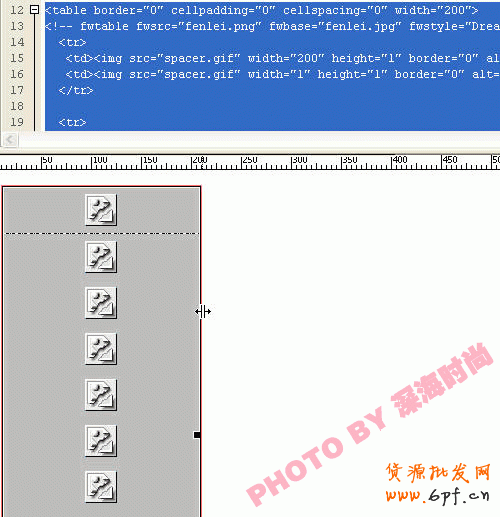Select the seventh broken image placeholder
Screen dimensions: 500x517
click(x=101, y=487)
